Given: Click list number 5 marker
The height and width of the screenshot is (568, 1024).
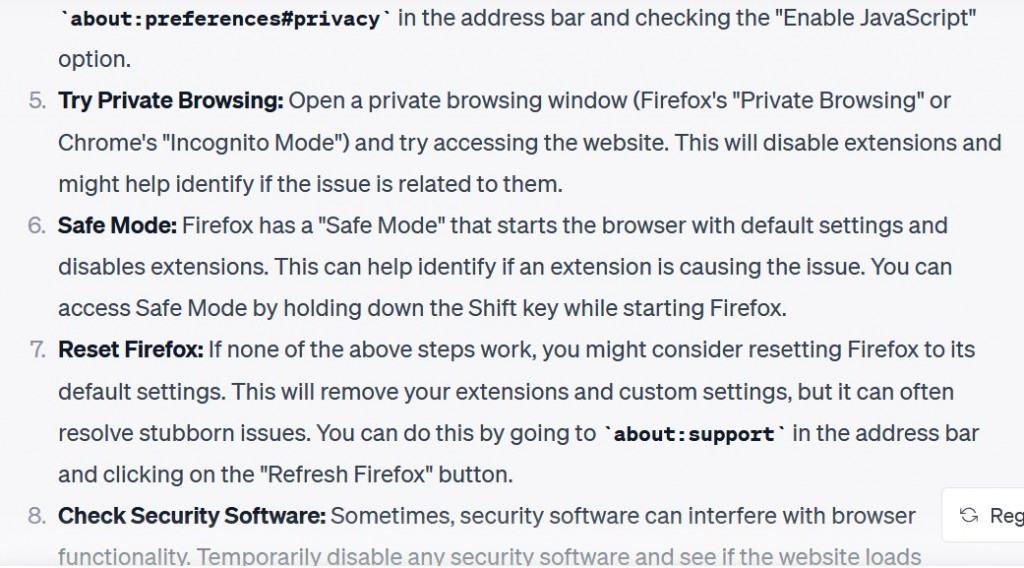Looking at the screenshot, I should click(37, 101).
